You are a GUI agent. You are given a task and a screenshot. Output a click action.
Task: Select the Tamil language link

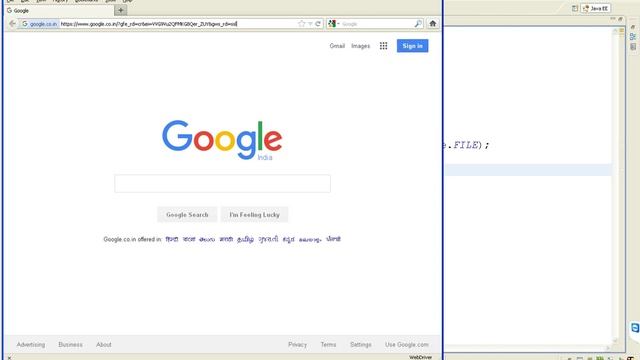pyautogui.click(x=245, y=240)
